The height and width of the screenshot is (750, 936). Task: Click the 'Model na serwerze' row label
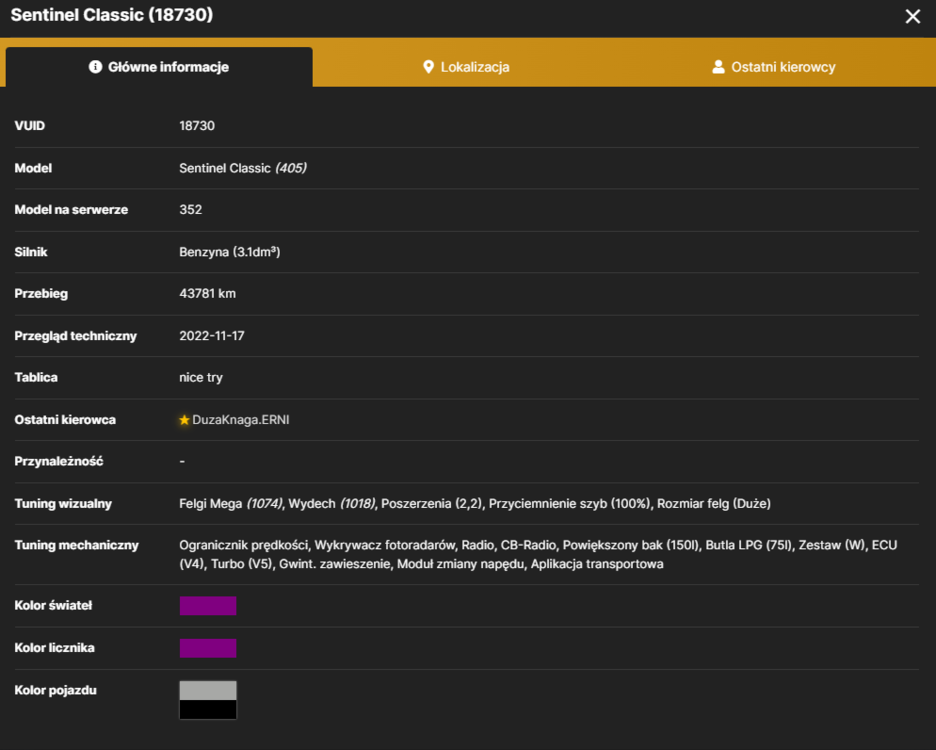71,210
